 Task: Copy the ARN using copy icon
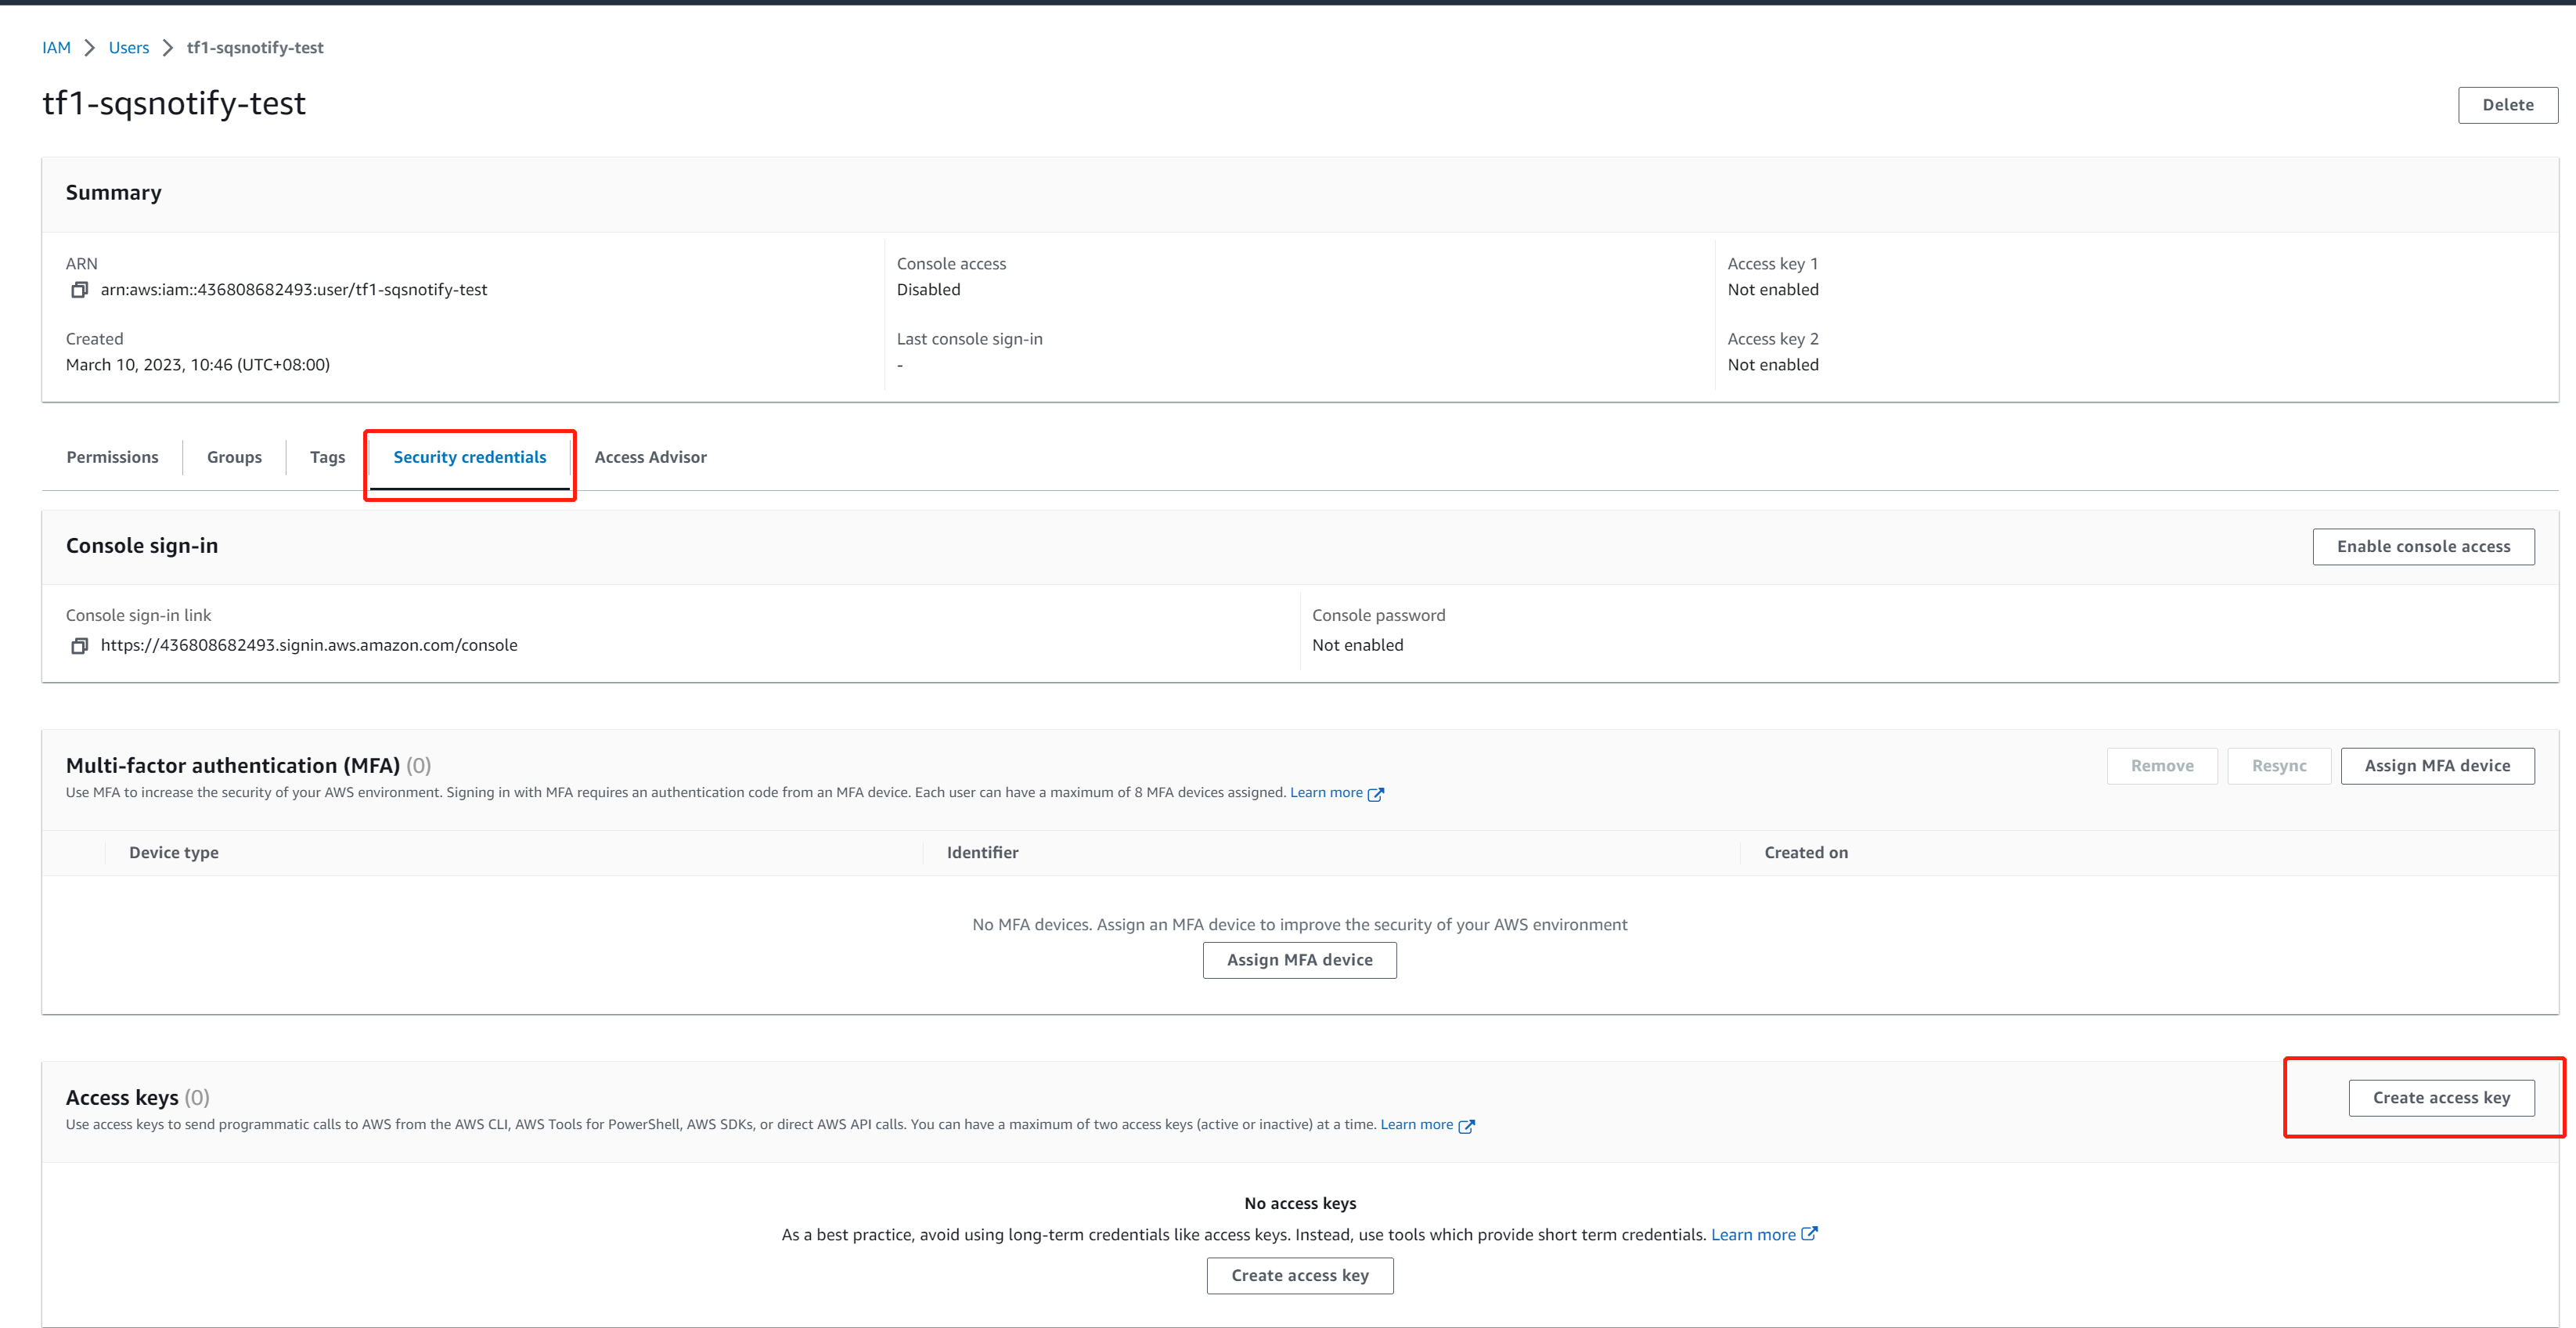tap(79, 290)
